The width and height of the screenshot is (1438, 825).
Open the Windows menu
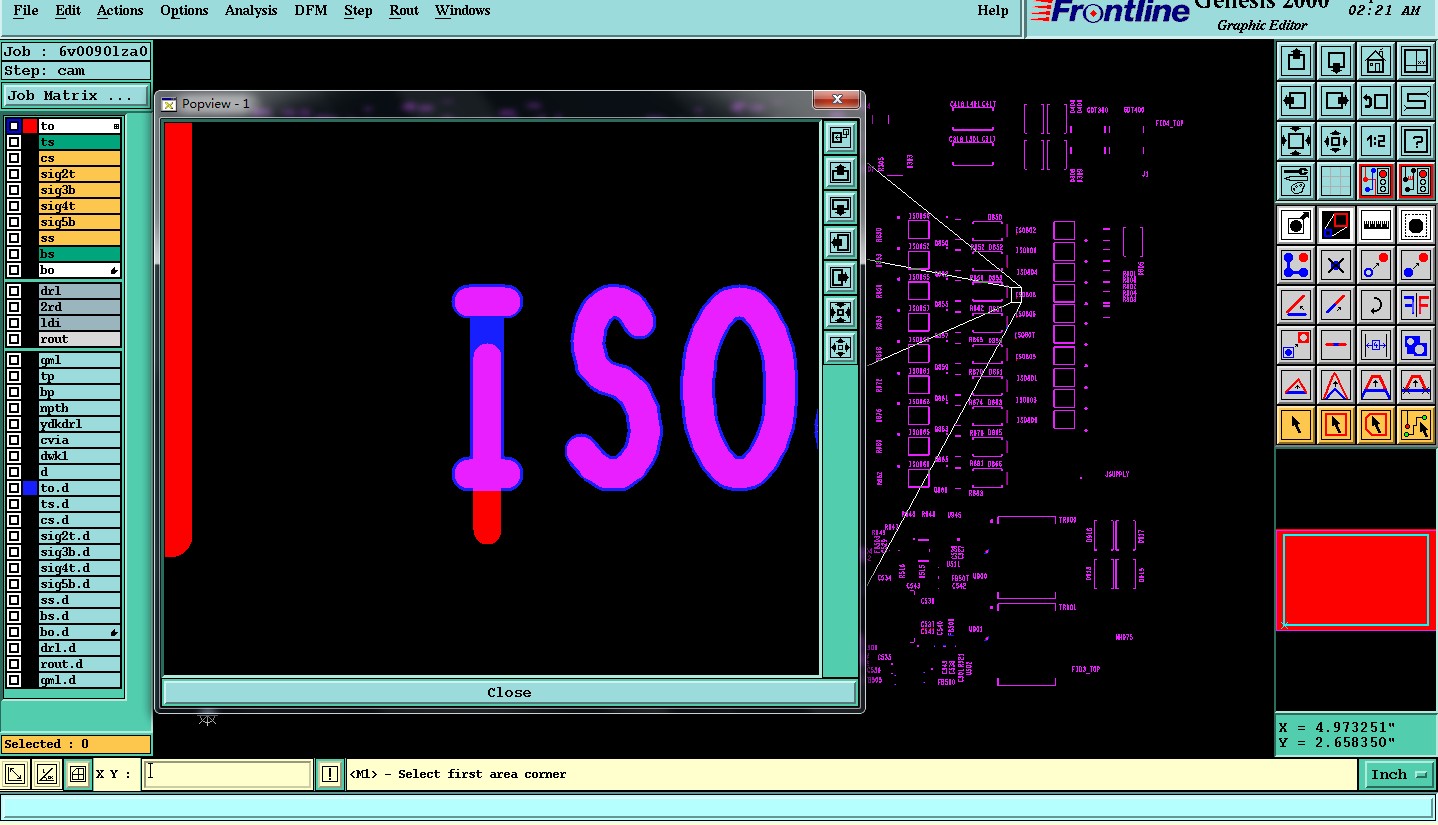tap(462, 10)
